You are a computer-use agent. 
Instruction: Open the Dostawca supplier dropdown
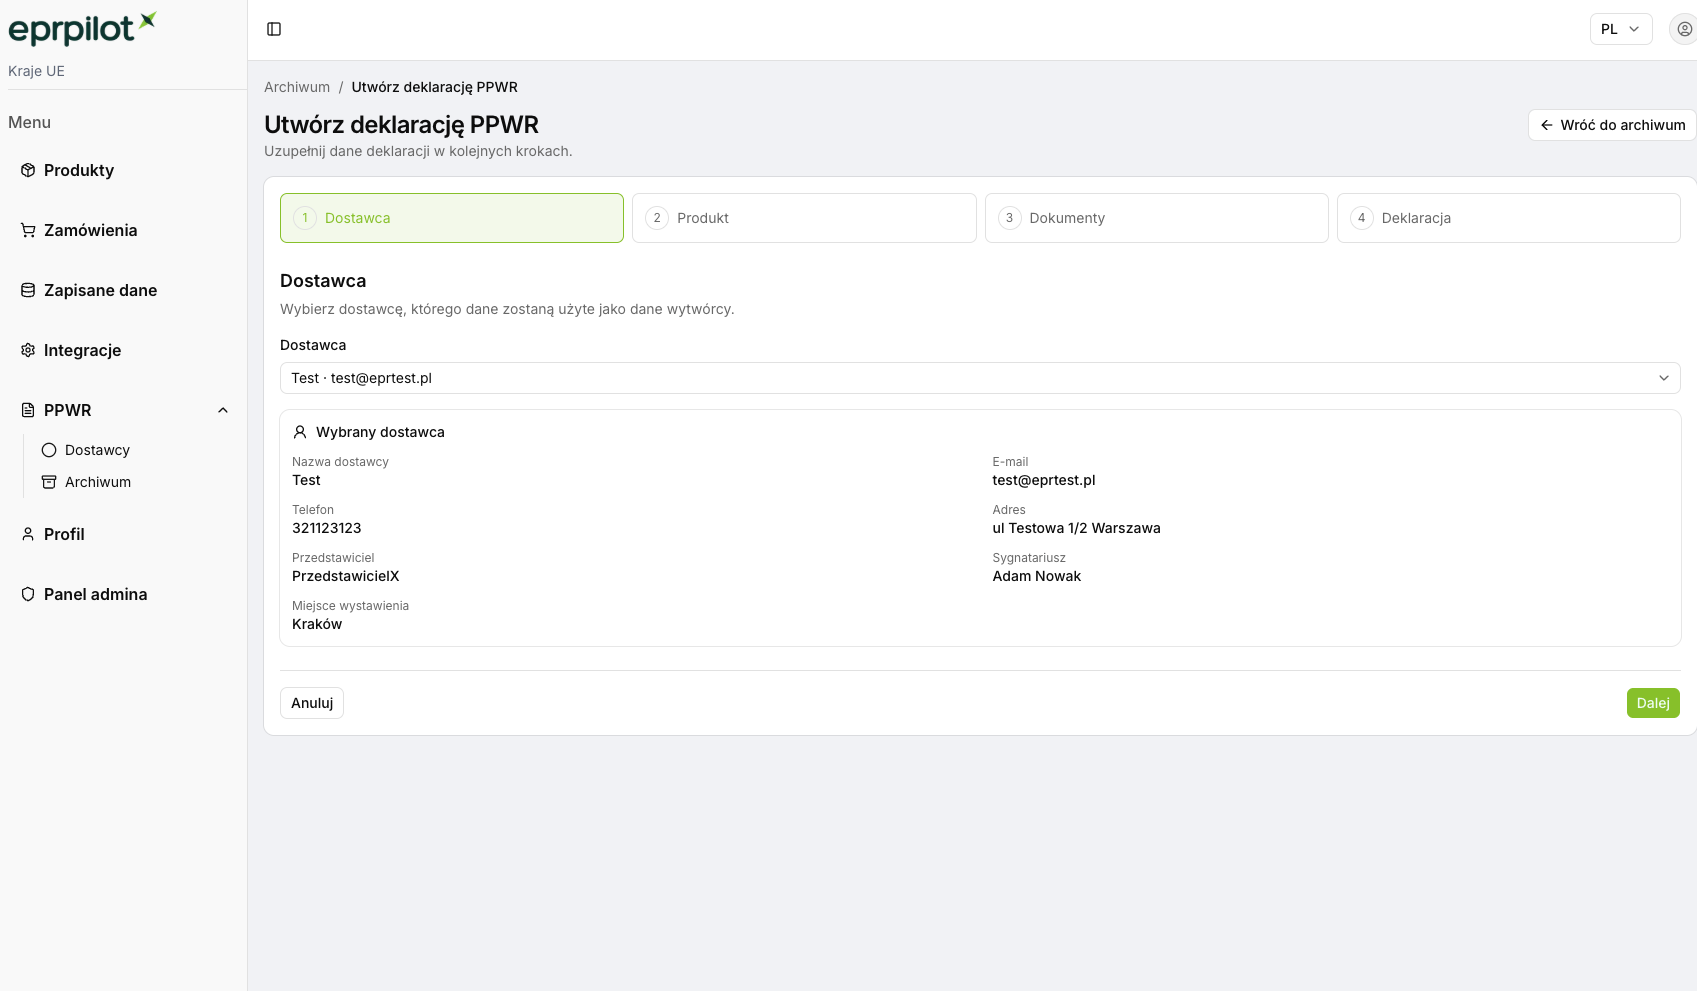point(980,378)
